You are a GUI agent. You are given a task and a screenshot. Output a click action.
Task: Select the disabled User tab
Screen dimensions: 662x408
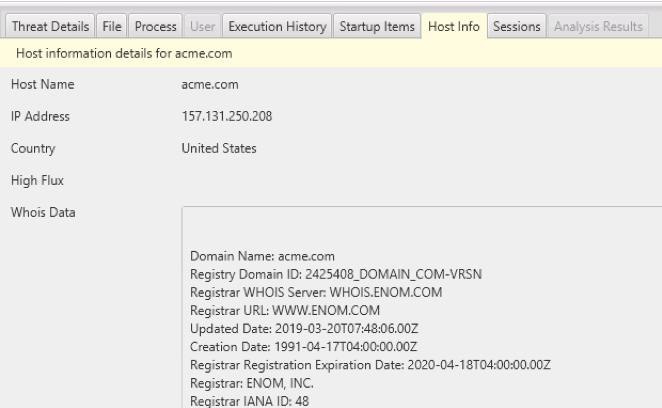[202, 26]
